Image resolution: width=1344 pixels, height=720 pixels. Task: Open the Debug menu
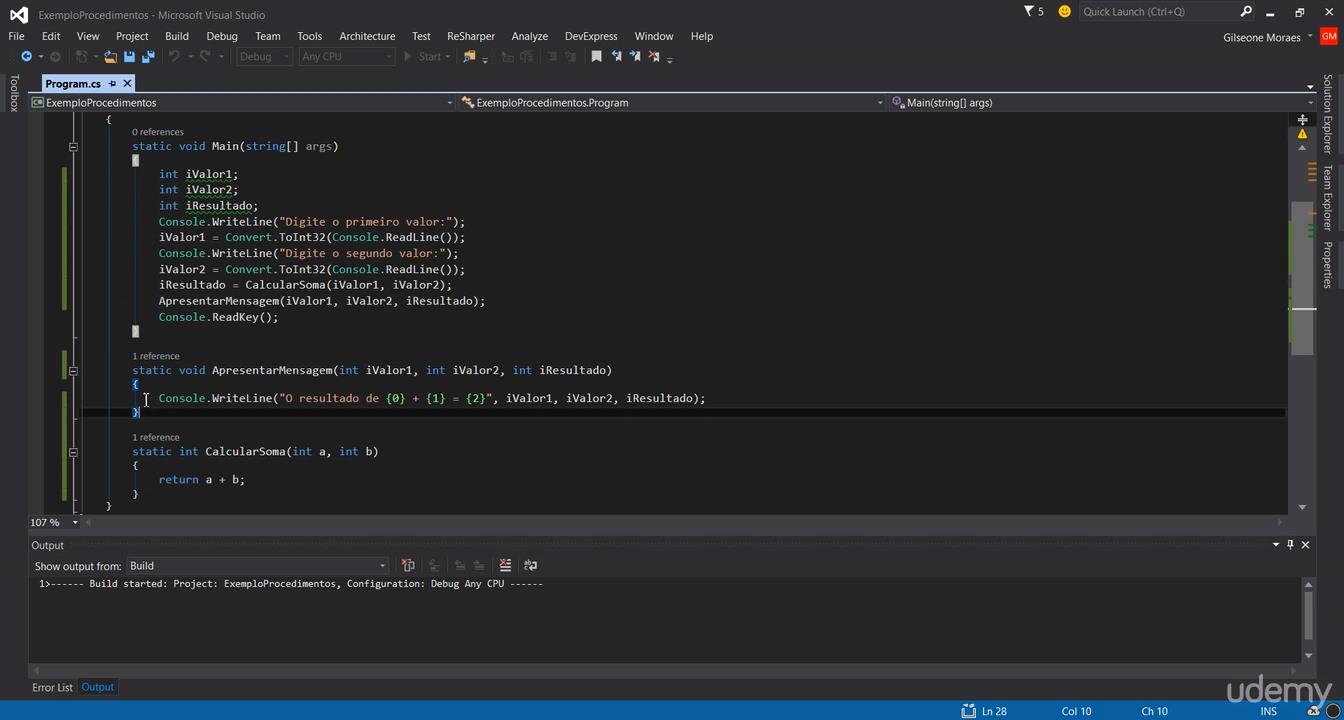coord(222,36)
